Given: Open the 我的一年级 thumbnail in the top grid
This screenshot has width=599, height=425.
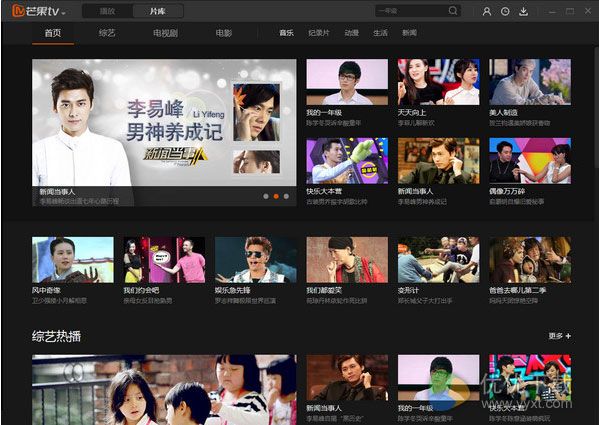Looking at the screenshot, I should [x=347, y=82].
